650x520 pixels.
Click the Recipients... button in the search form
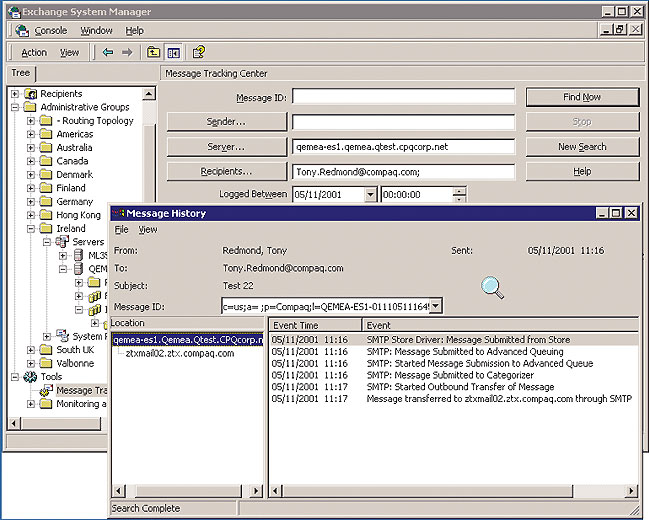[x=226, y=172]
